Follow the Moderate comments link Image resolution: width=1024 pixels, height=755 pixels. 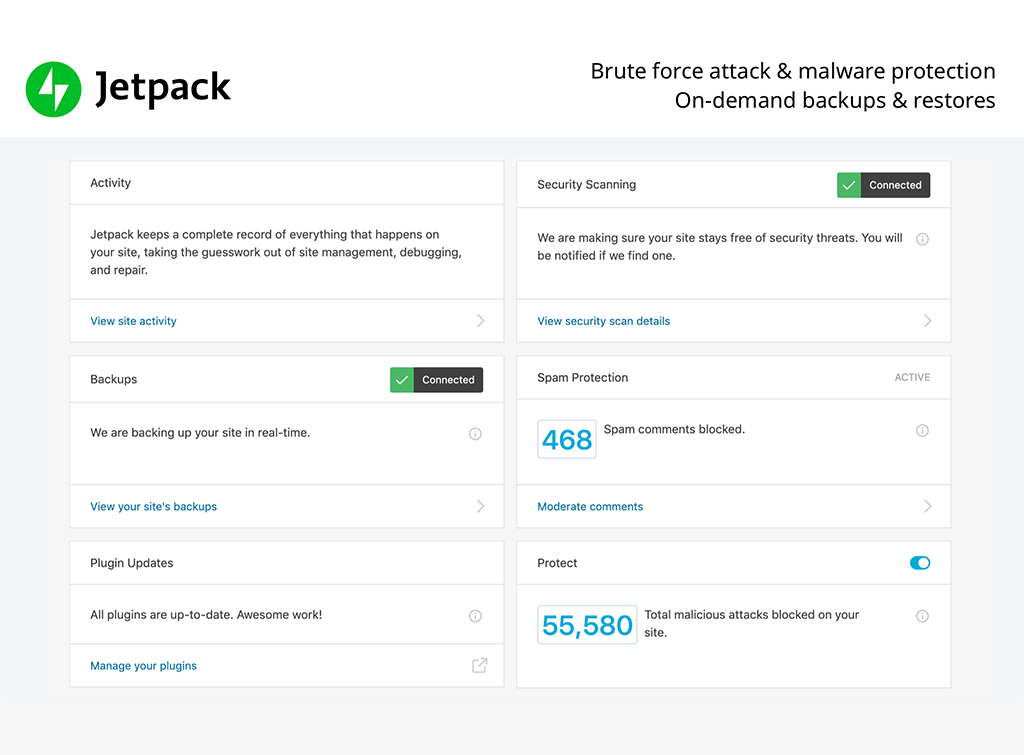[590, 506]
